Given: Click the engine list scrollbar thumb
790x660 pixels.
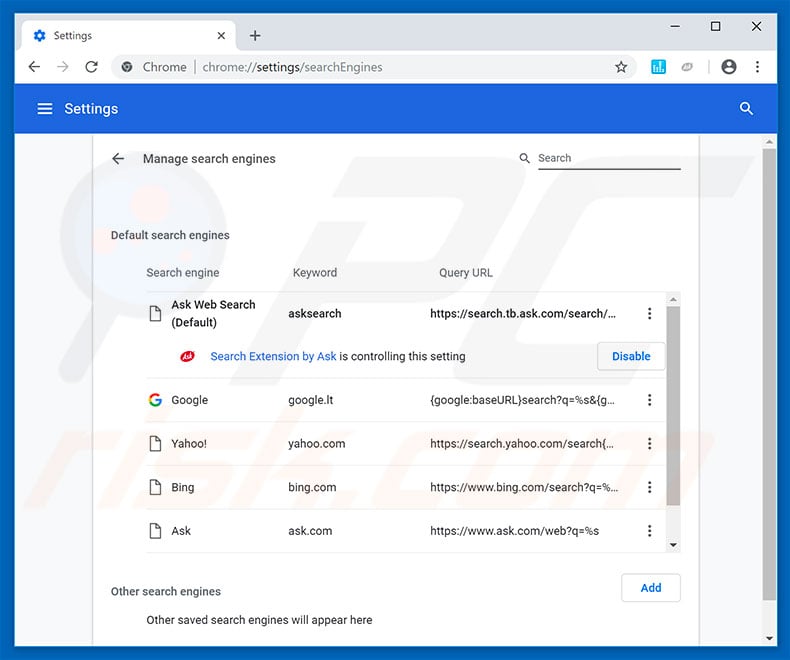Looking at the screenshot, I should click(673, 406).
